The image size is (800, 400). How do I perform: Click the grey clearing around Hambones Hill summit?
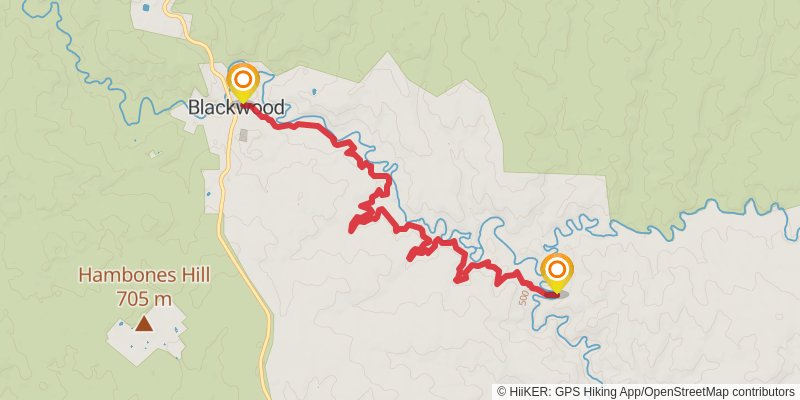point(147,336)
